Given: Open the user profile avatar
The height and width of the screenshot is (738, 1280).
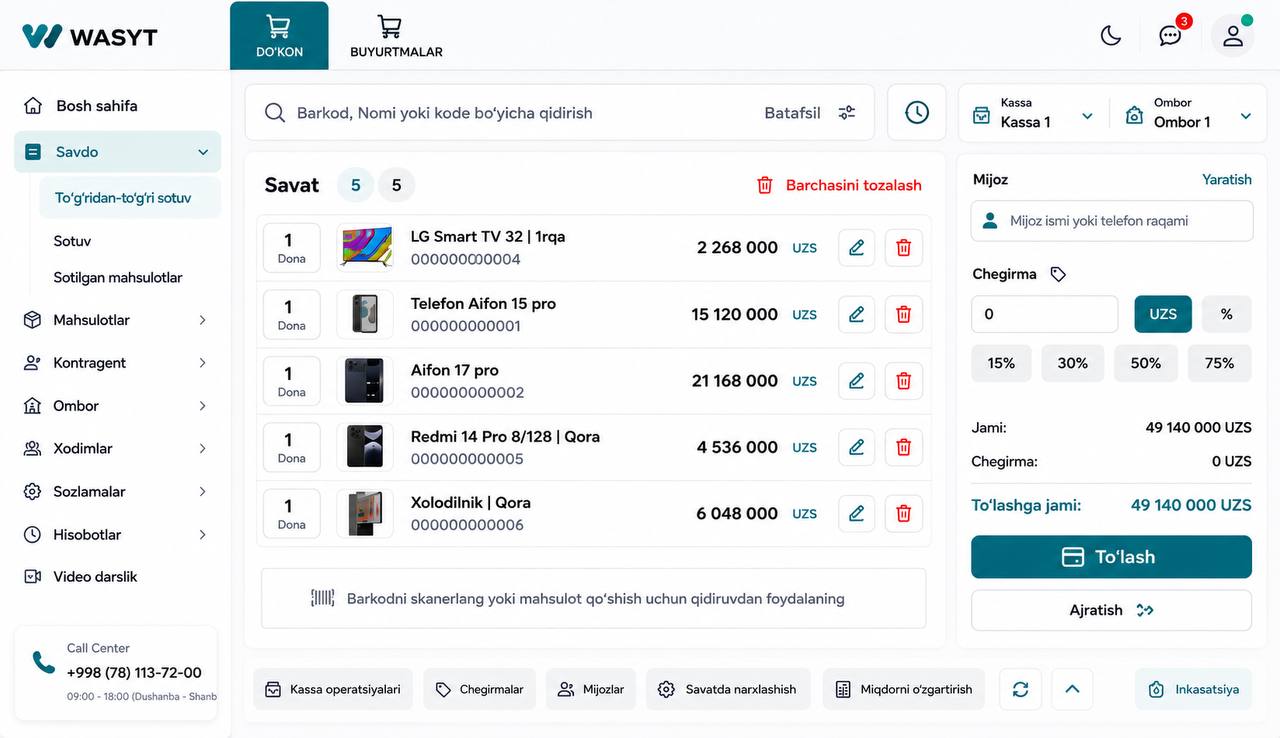Looking at the screenshot, I should 1233,36.
